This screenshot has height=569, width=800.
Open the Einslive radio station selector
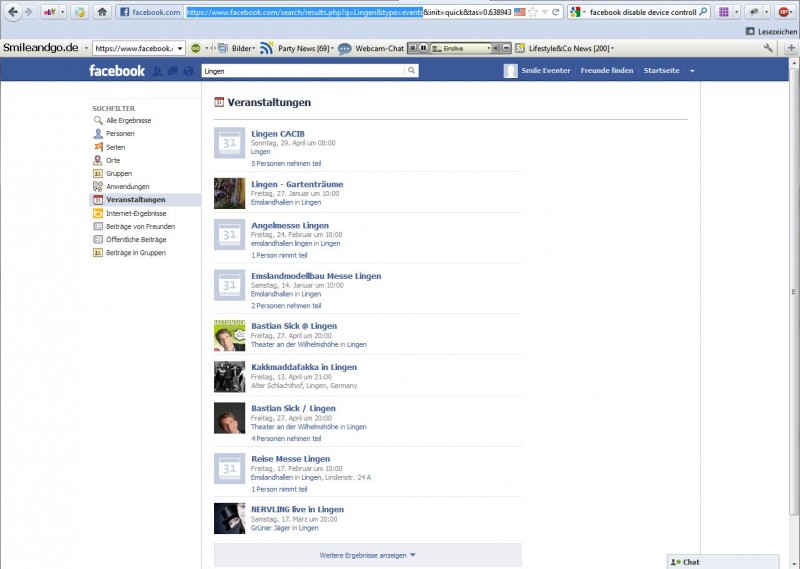[461, 48]
